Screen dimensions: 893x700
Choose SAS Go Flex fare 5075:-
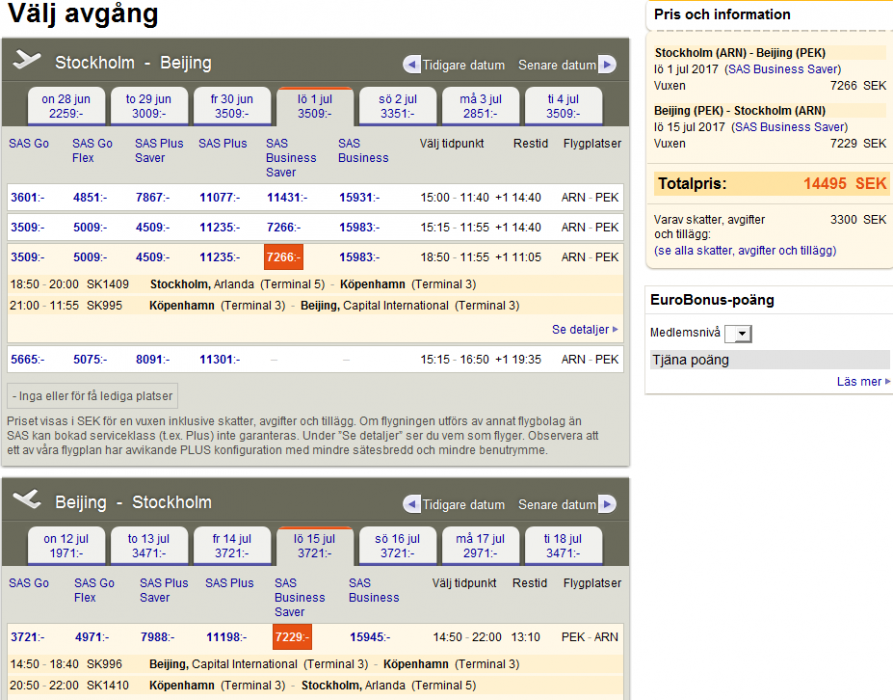click(x=89, y=359)
